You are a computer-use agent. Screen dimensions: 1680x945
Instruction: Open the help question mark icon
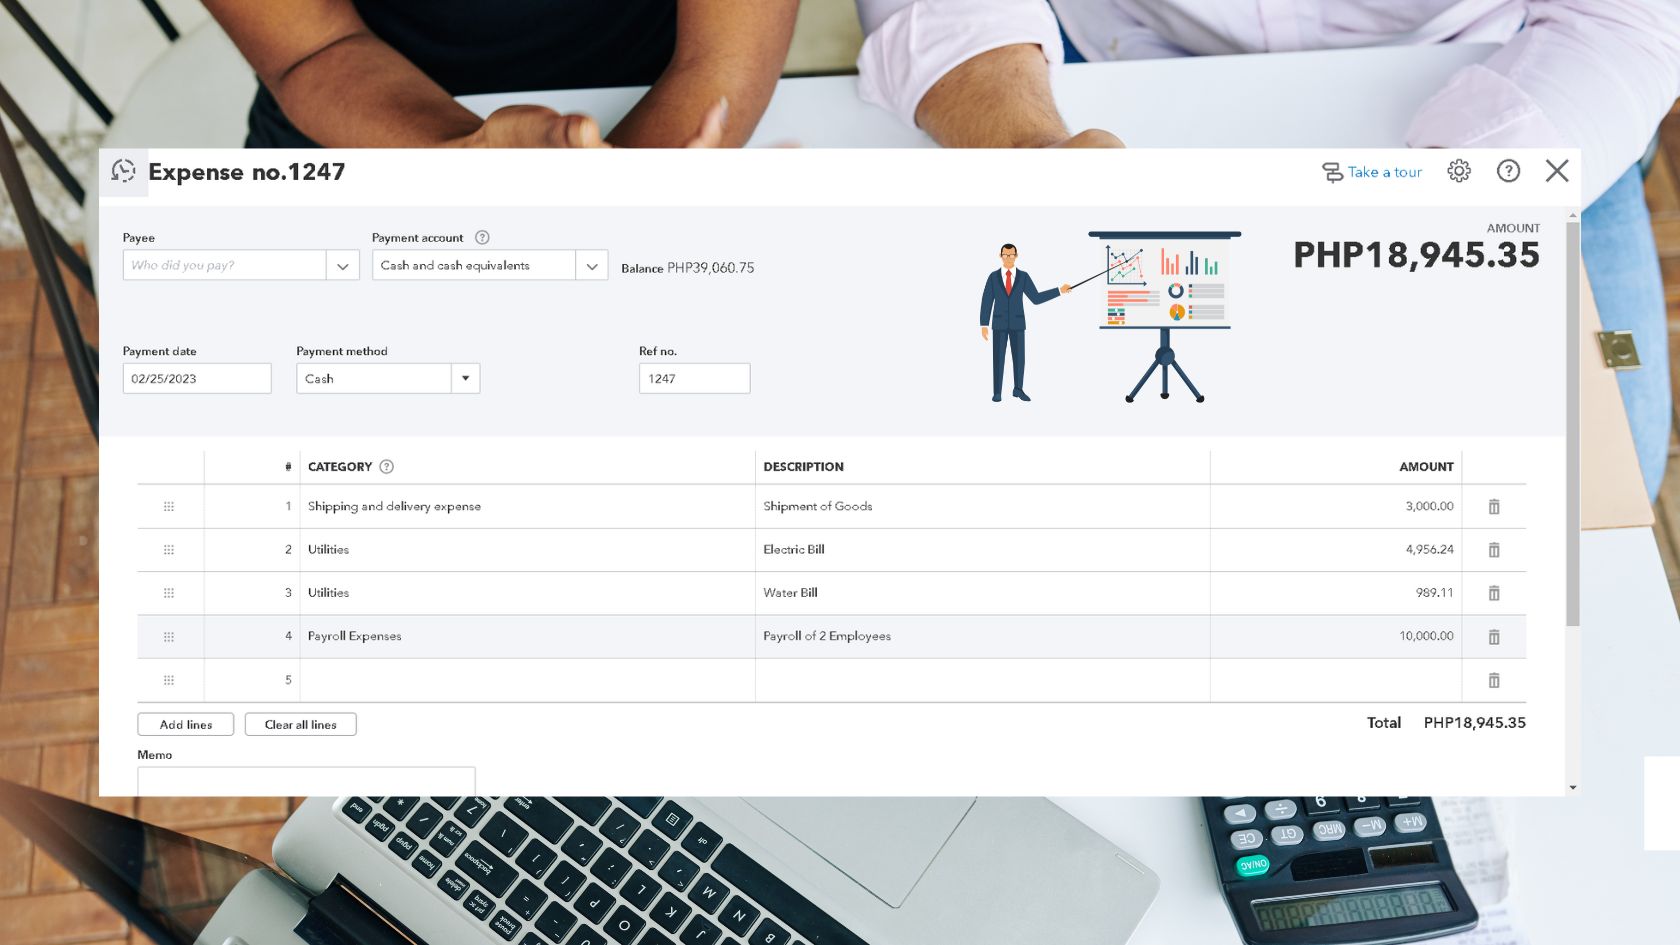(x=1508, y=171)
